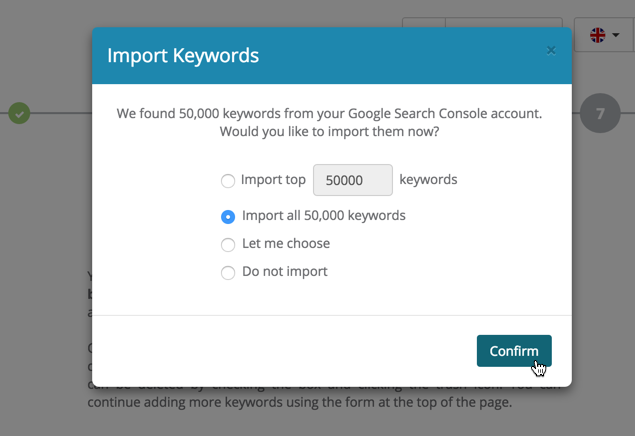Focus the 50000 keyword count field
The image size is (635, 436).
(352, 180)
